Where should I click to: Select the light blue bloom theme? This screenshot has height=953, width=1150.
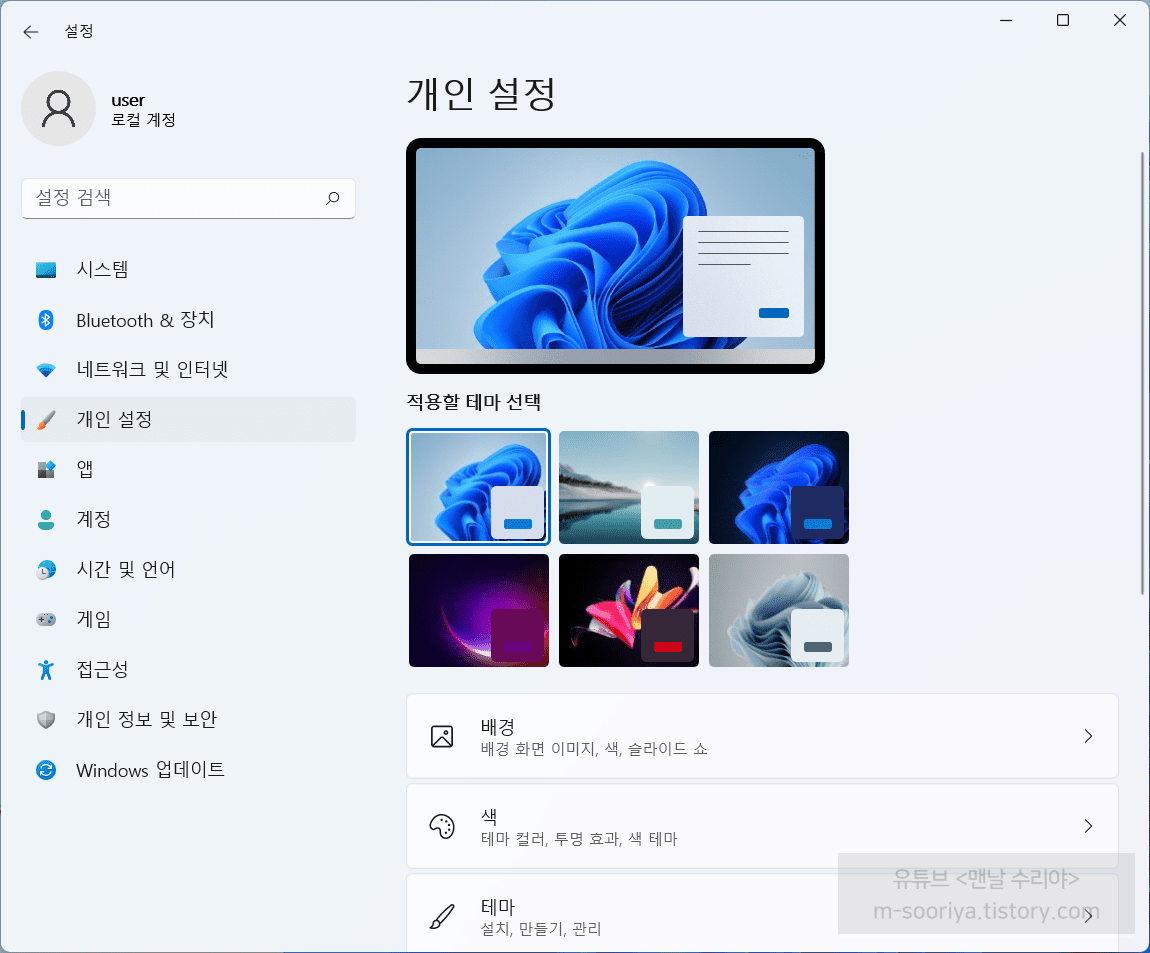[x=478, y=487]
